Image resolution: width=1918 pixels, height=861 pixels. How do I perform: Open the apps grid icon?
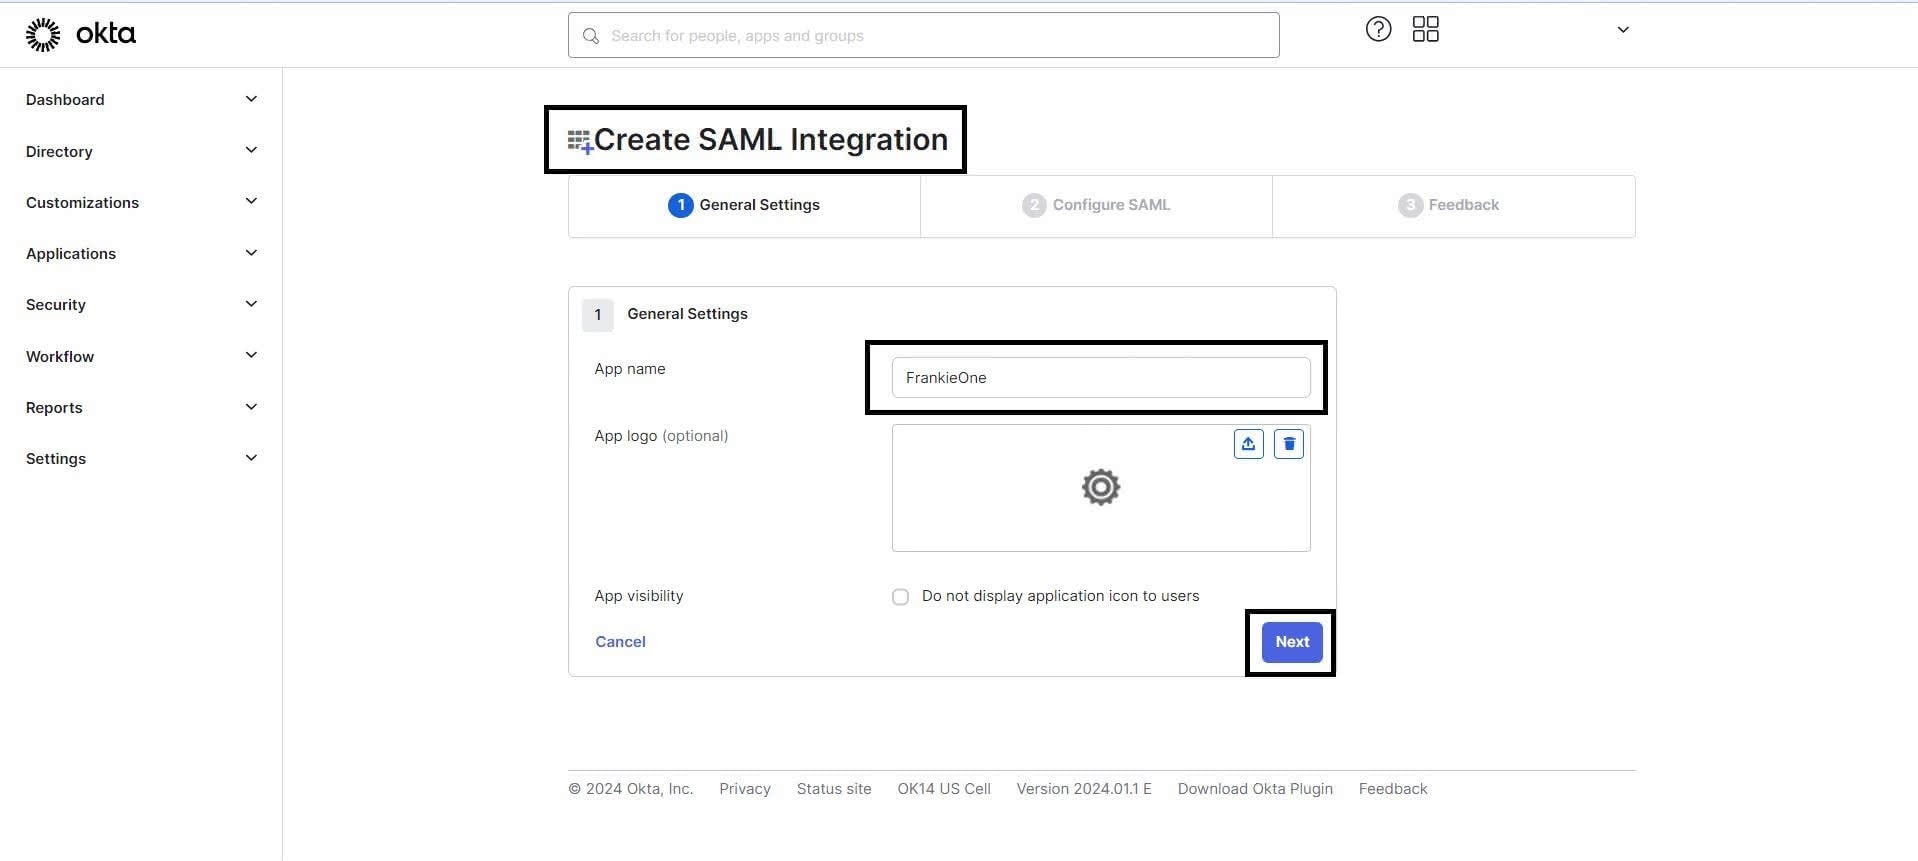[1425, 30]
